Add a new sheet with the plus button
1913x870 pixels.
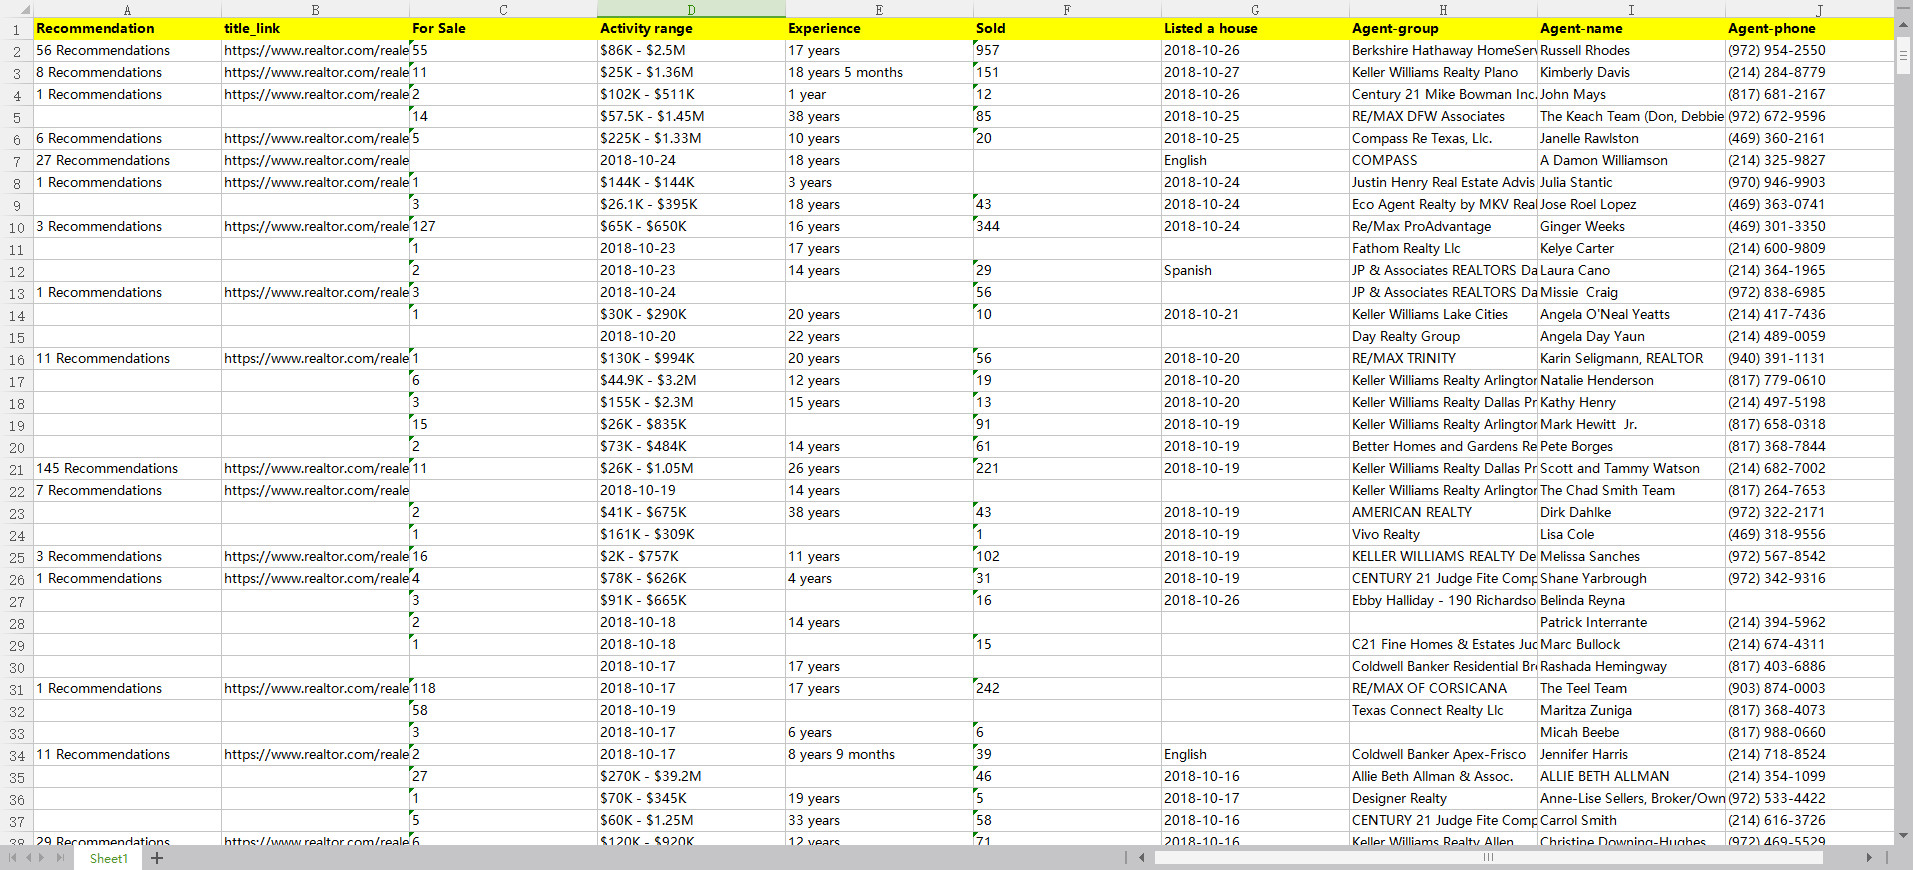157,858
